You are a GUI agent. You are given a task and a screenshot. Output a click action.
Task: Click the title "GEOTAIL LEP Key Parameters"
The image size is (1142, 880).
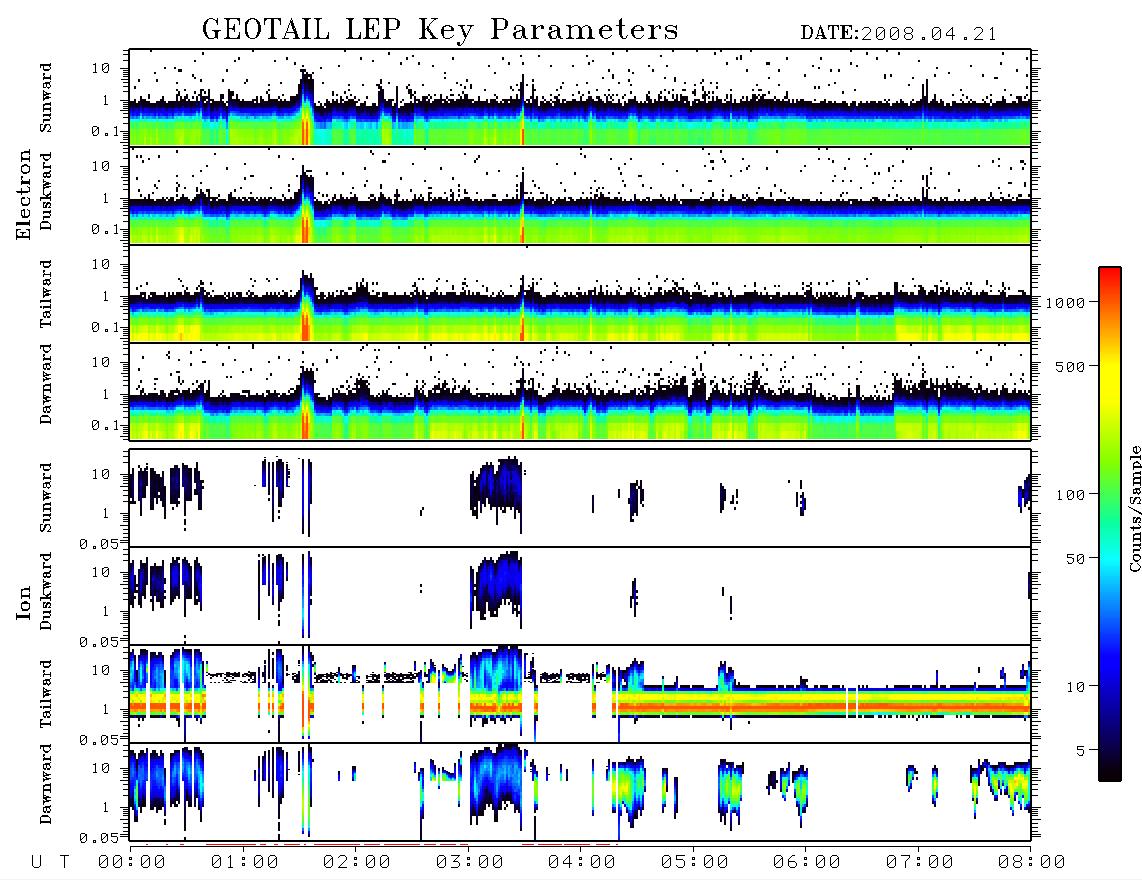coord(440,30)
